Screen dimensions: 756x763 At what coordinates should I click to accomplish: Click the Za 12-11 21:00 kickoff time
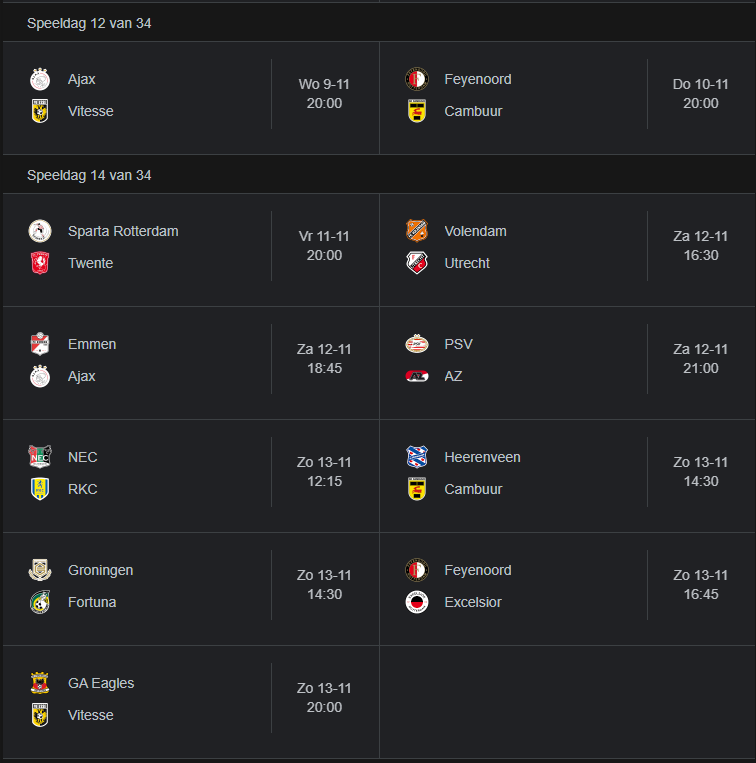701,359
